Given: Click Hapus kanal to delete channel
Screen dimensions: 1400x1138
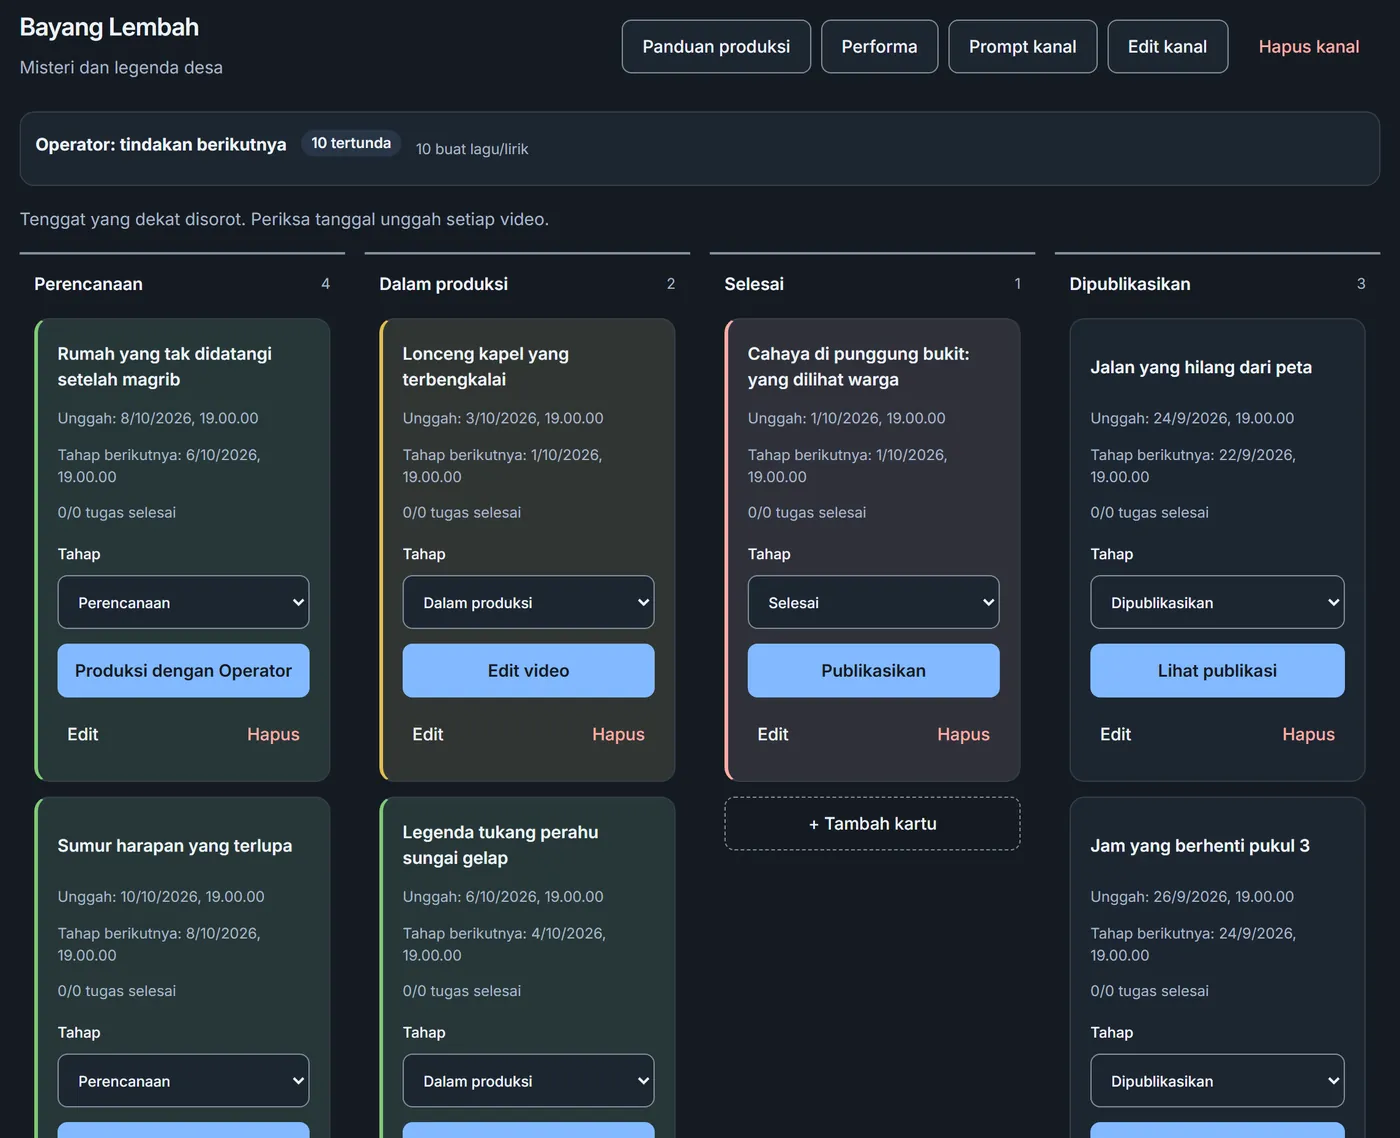Looking at the screenshot, I should click(x=1308, y=47).
